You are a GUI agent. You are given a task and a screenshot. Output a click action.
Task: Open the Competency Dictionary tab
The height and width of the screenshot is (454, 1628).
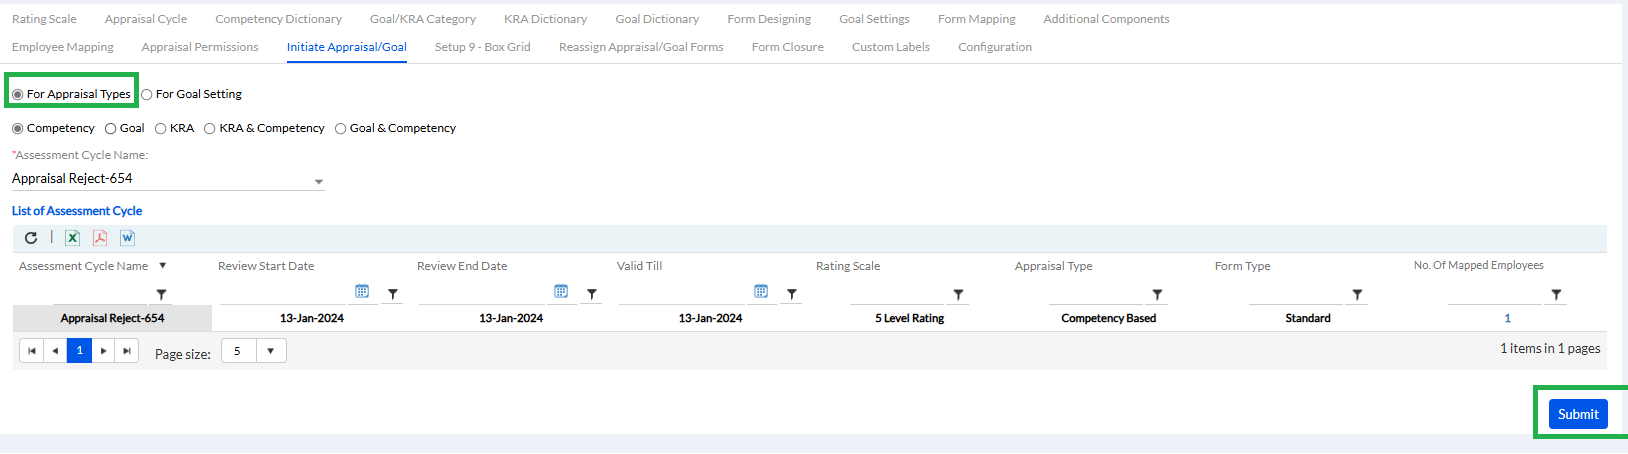[x=278, y=19]
